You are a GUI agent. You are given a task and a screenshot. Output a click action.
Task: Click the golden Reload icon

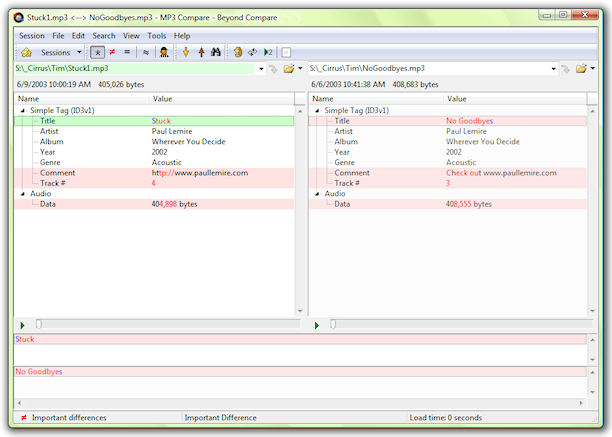click(x=238, y=52)
